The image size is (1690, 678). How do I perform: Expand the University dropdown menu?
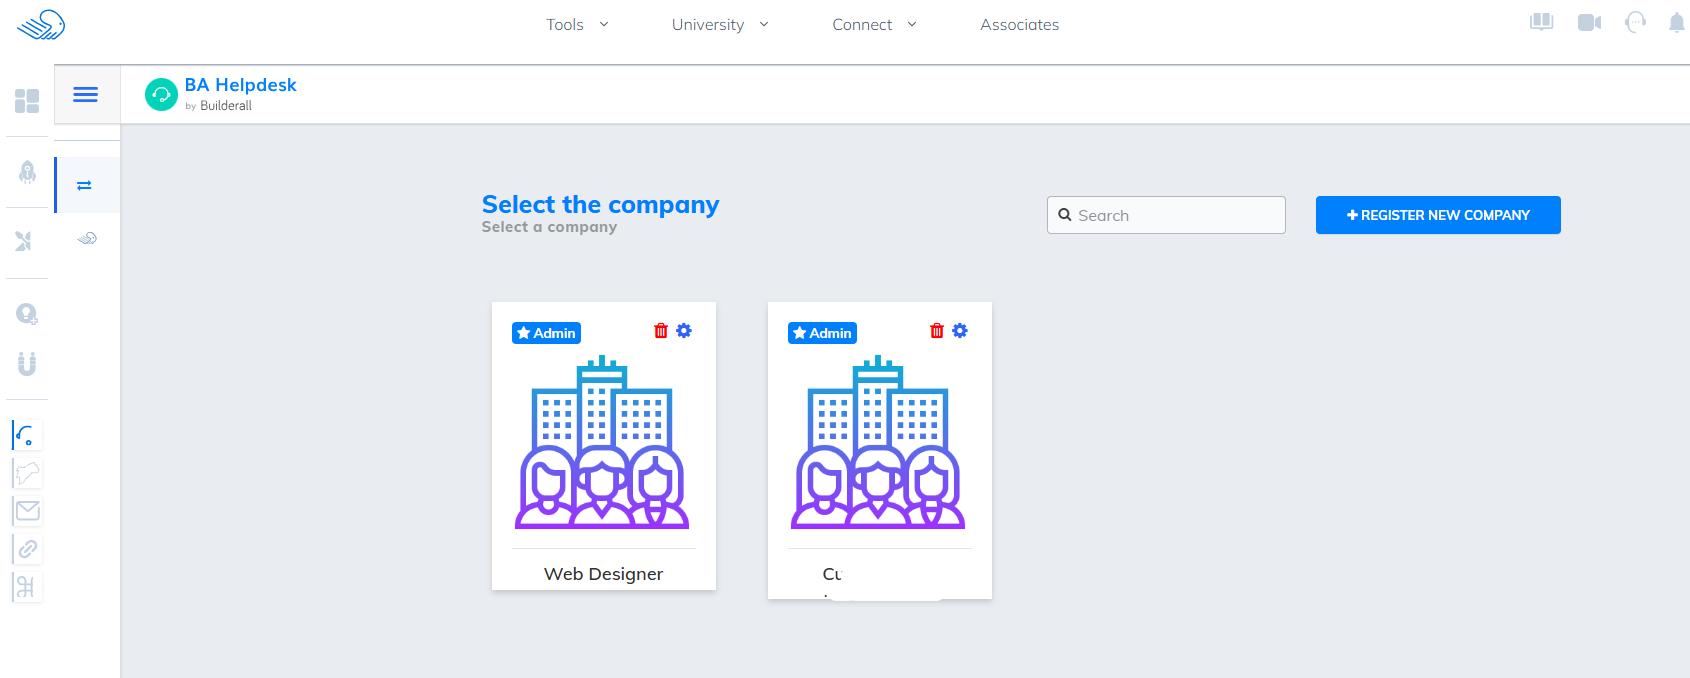(719, 25)
